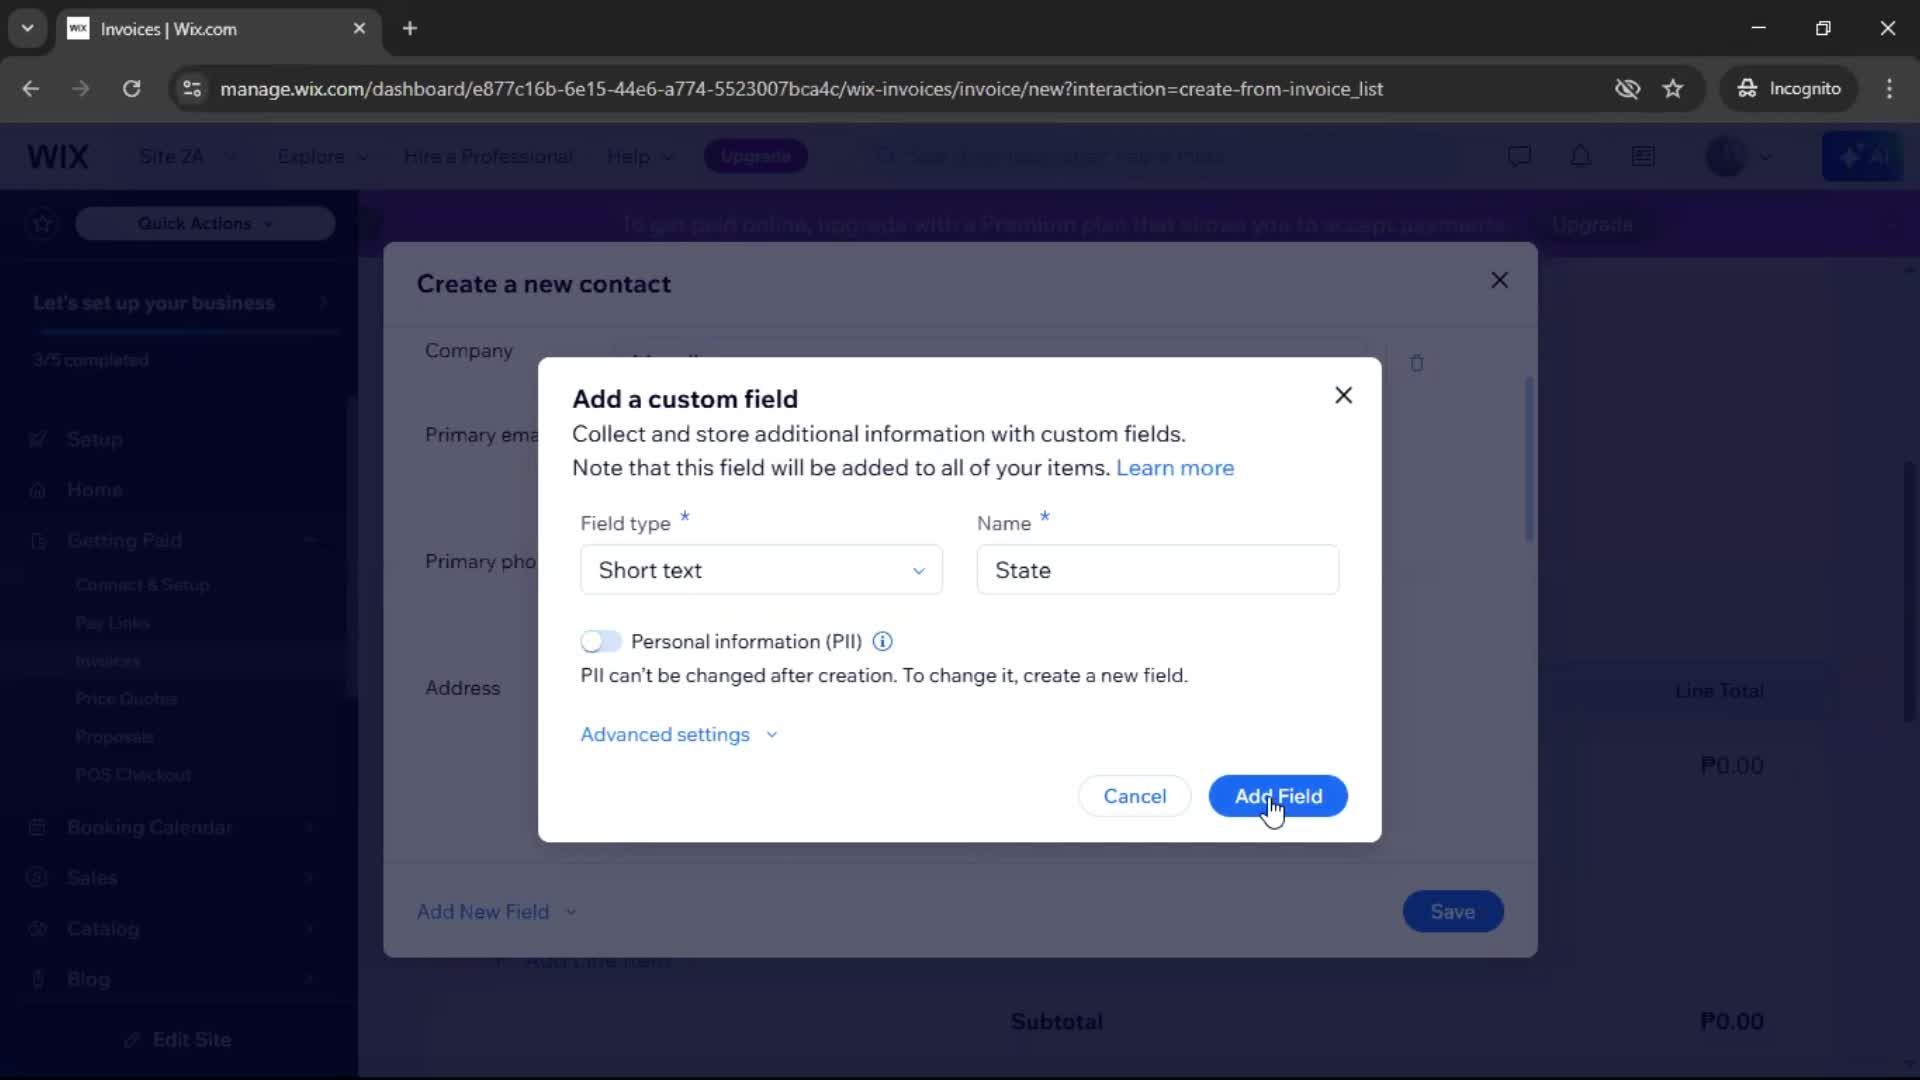Click the Home icon in sidebar
Viewport: 1920px width, 1080px height.
(x=38, y=490)
